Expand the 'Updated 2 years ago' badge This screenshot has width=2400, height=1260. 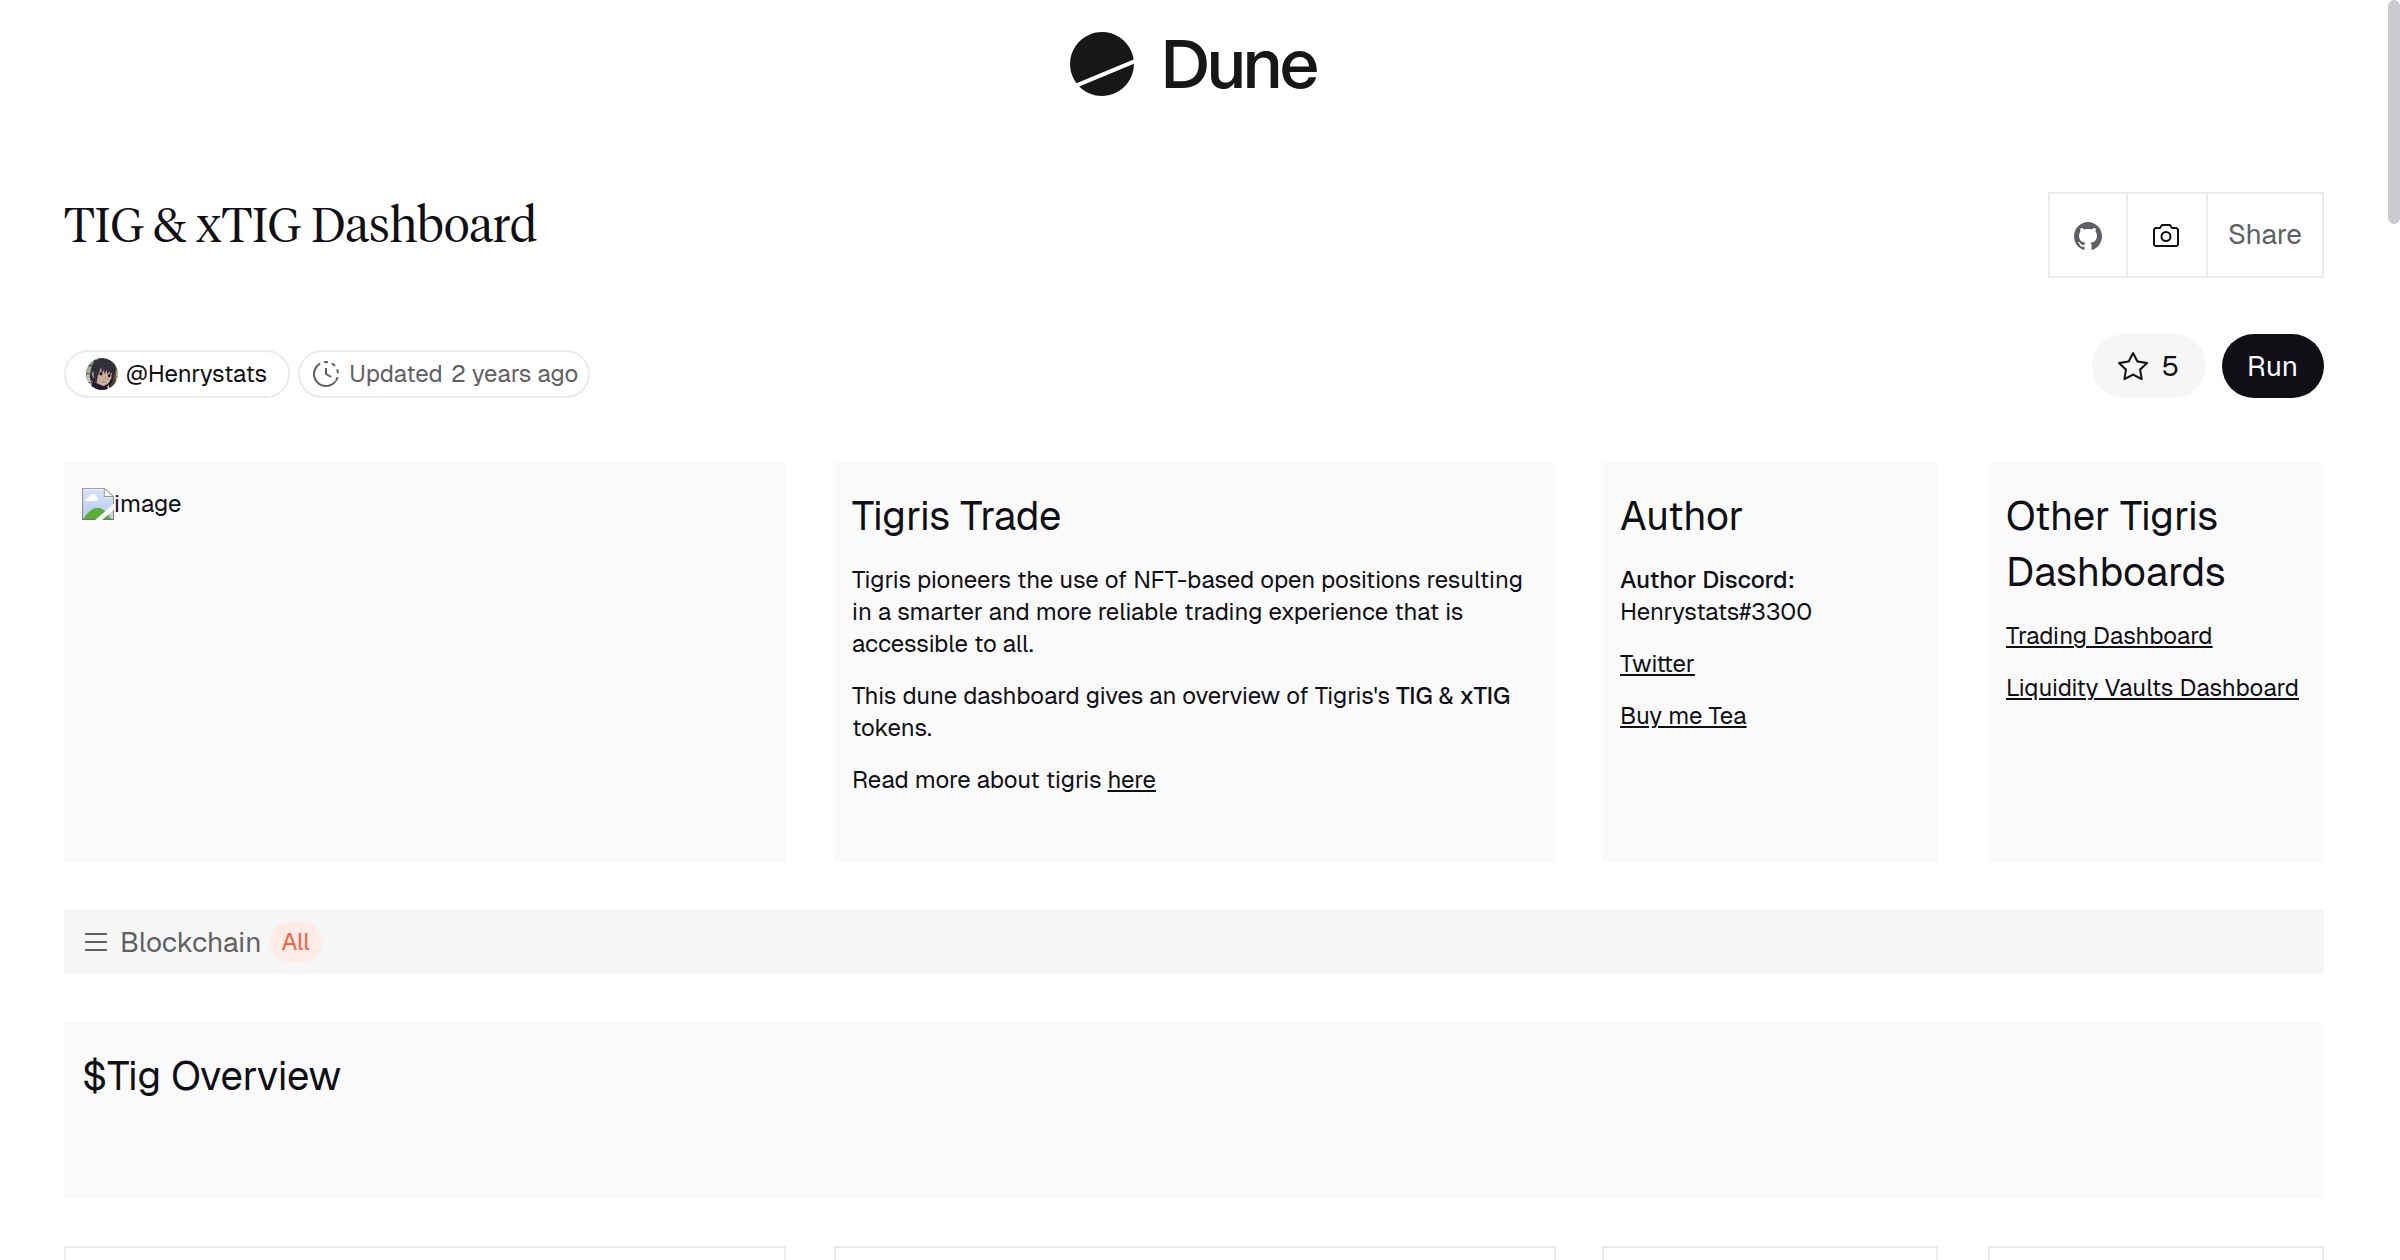(443, 373)
